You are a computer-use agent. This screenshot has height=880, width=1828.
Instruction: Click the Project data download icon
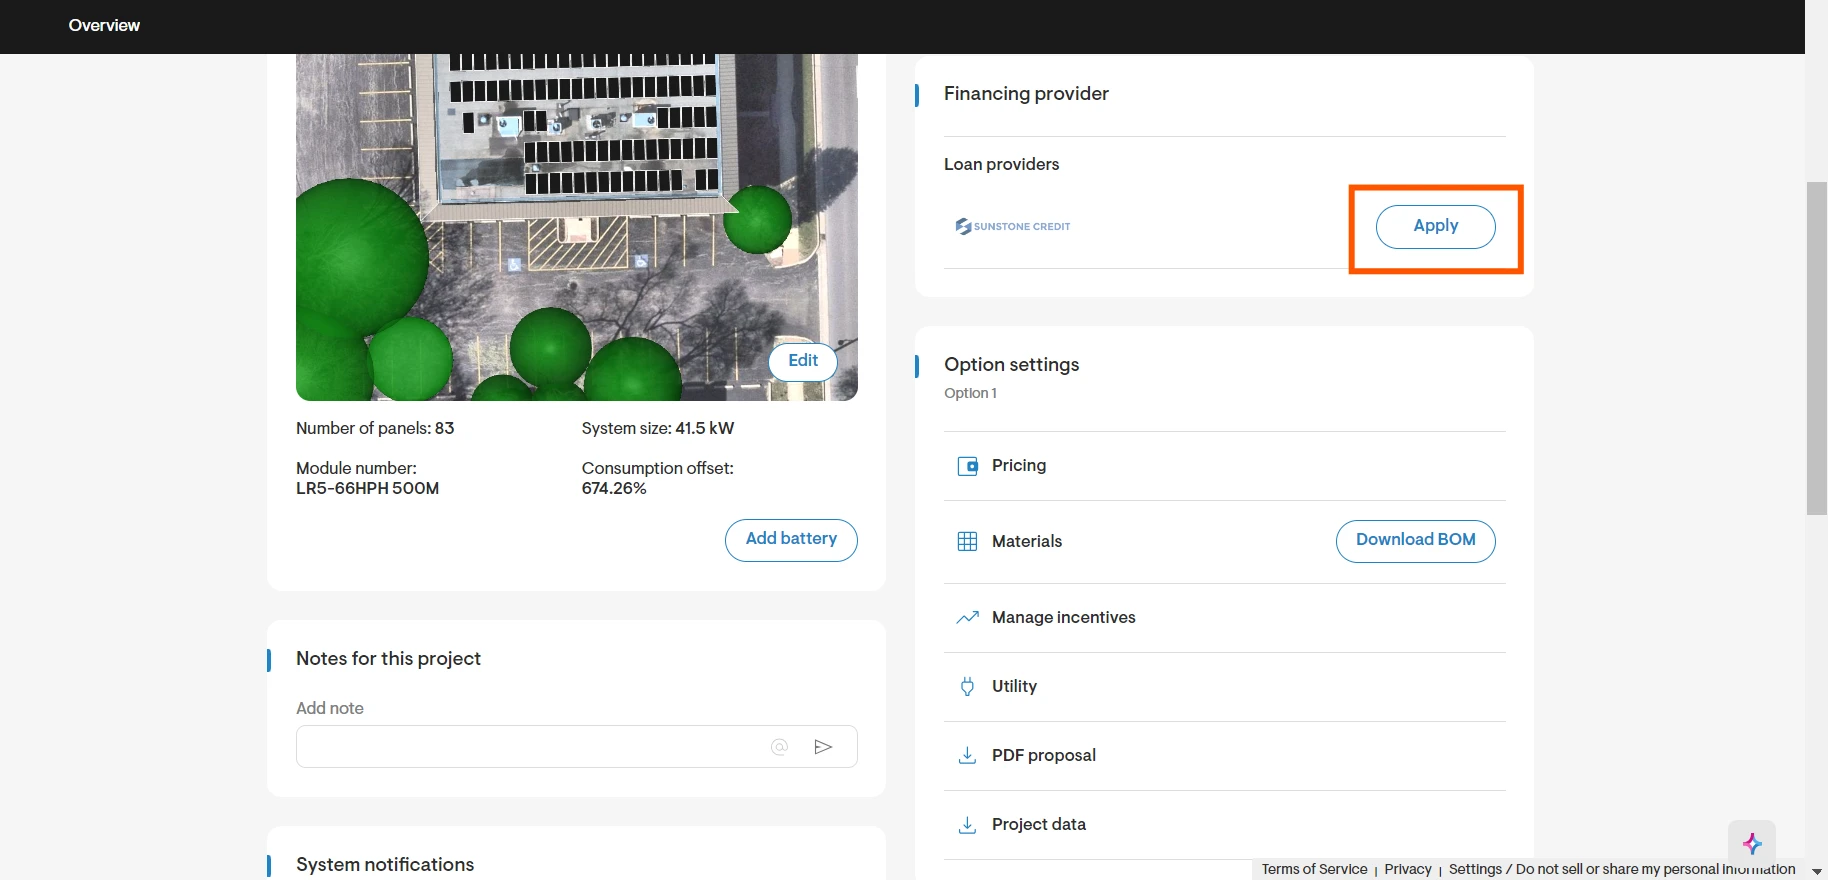[967, 825]
